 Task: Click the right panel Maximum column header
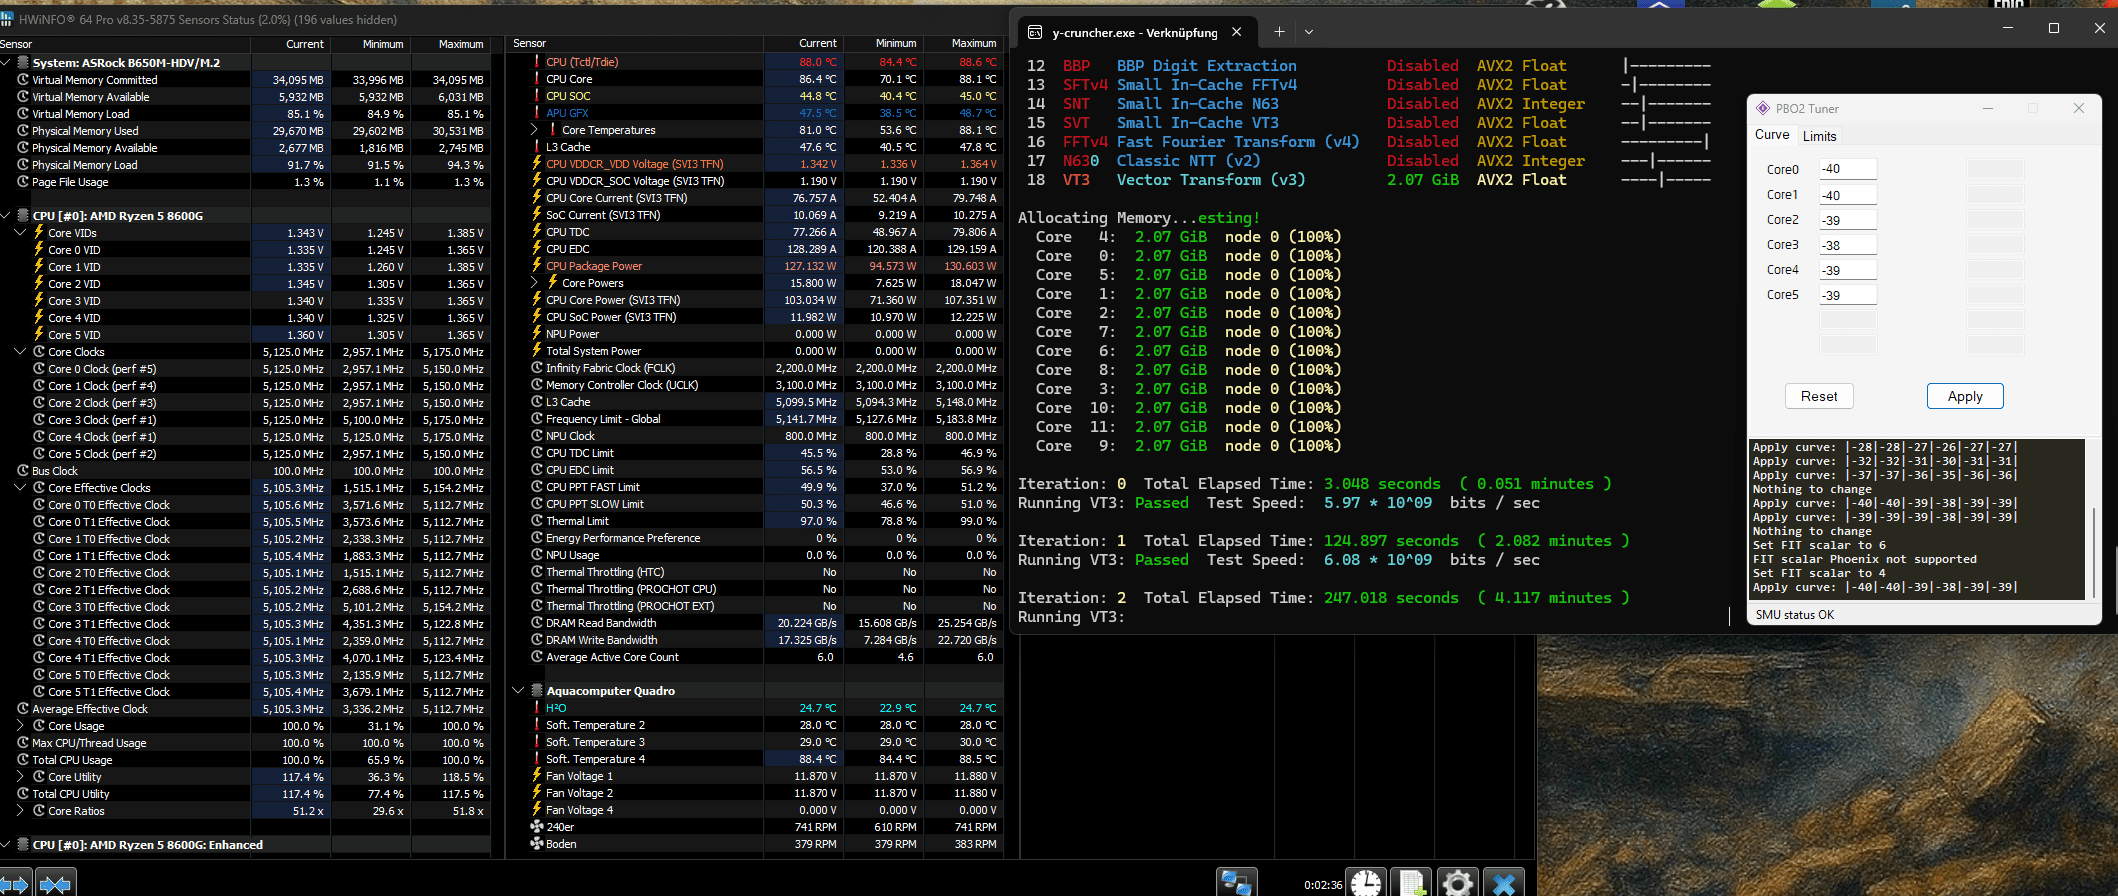point(962,43)
